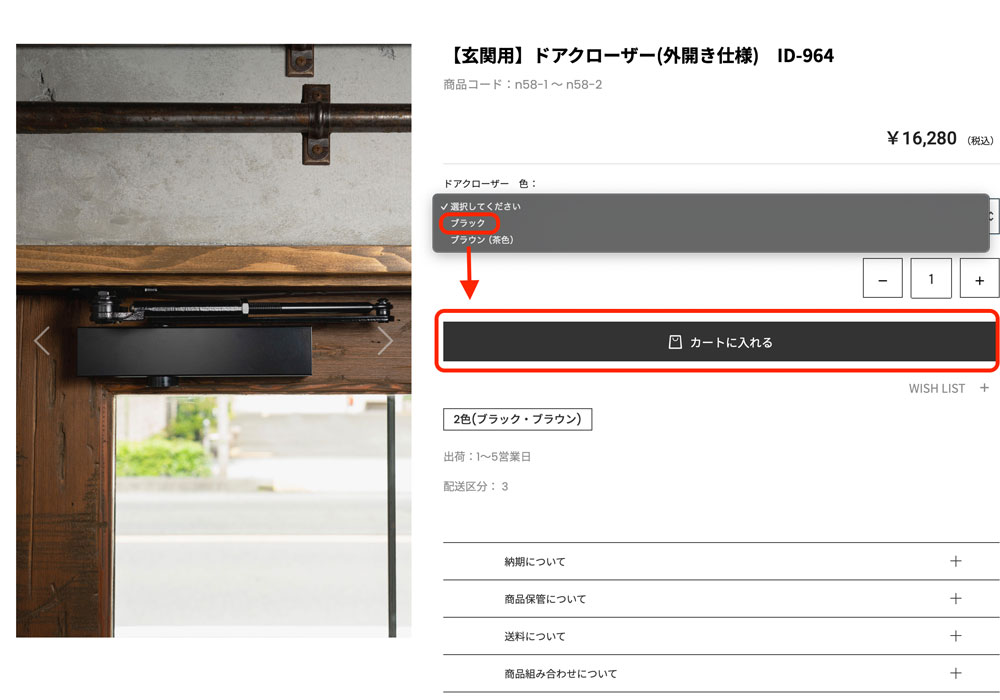
Task: Expand the 納期について section
Action: pos(721,561)
